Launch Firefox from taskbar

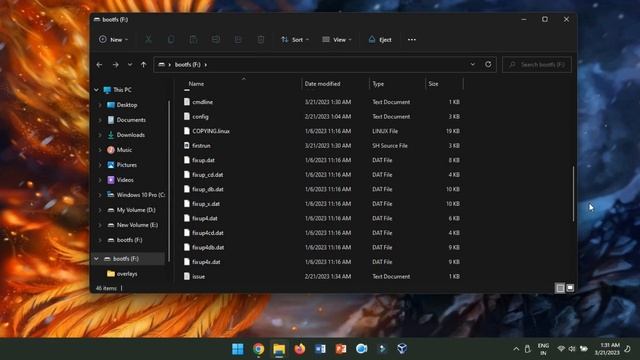pos(300,349)
